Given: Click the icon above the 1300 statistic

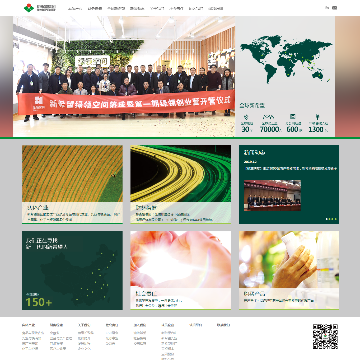Looking at the screenshot, I should 317,117.
